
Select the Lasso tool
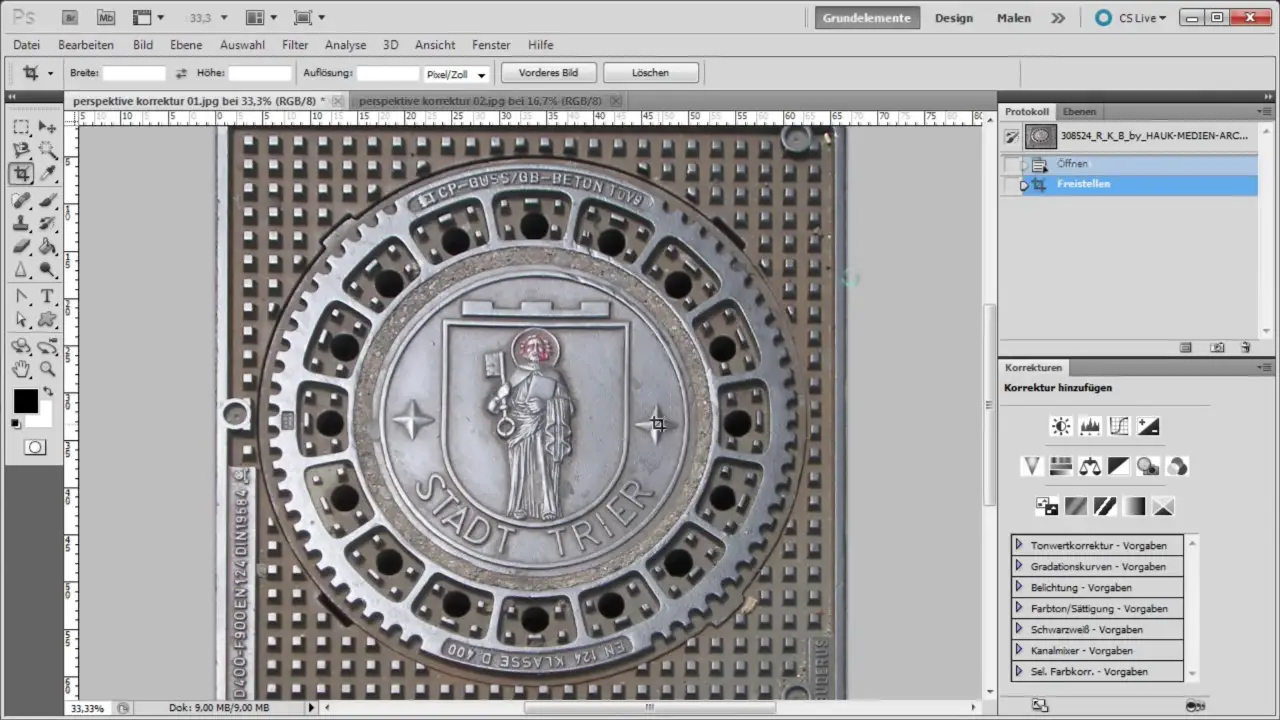tap(22, 150)
